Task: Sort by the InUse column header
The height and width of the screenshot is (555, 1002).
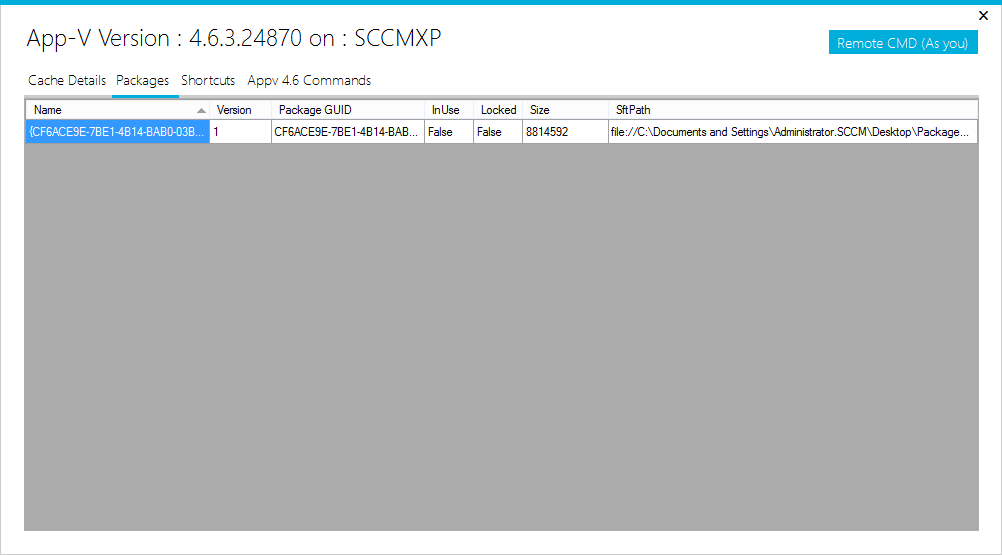Action: pyautogui.click(x=449, y=110)
